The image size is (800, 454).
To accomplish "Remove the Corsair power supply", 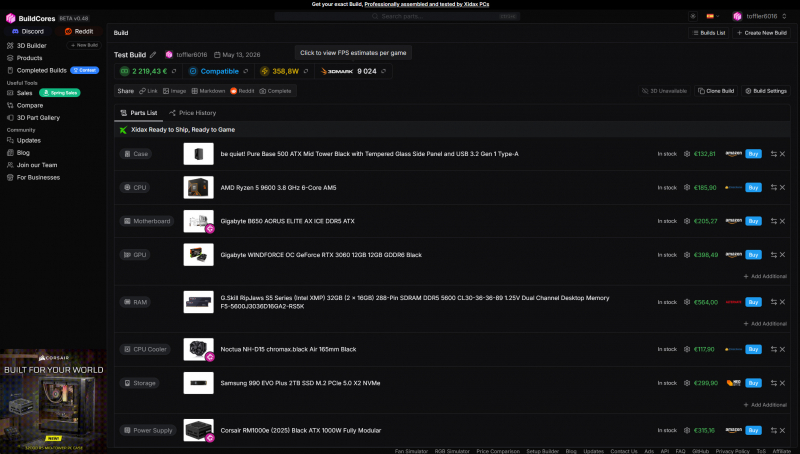I will [782, 430].
